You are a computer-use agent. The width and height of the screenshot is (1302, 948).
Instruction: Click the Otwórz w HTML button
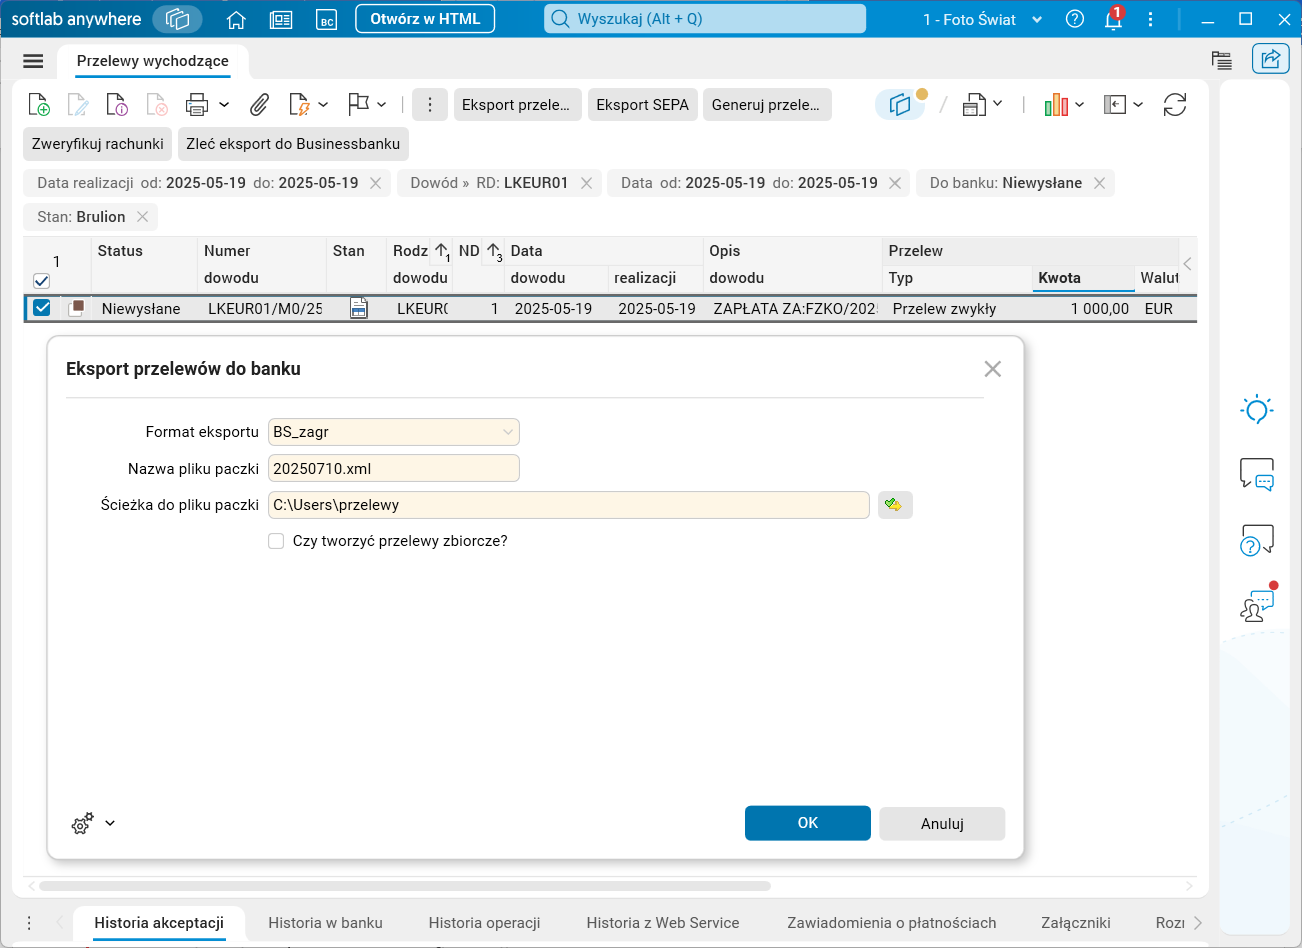tap(425, 19)
